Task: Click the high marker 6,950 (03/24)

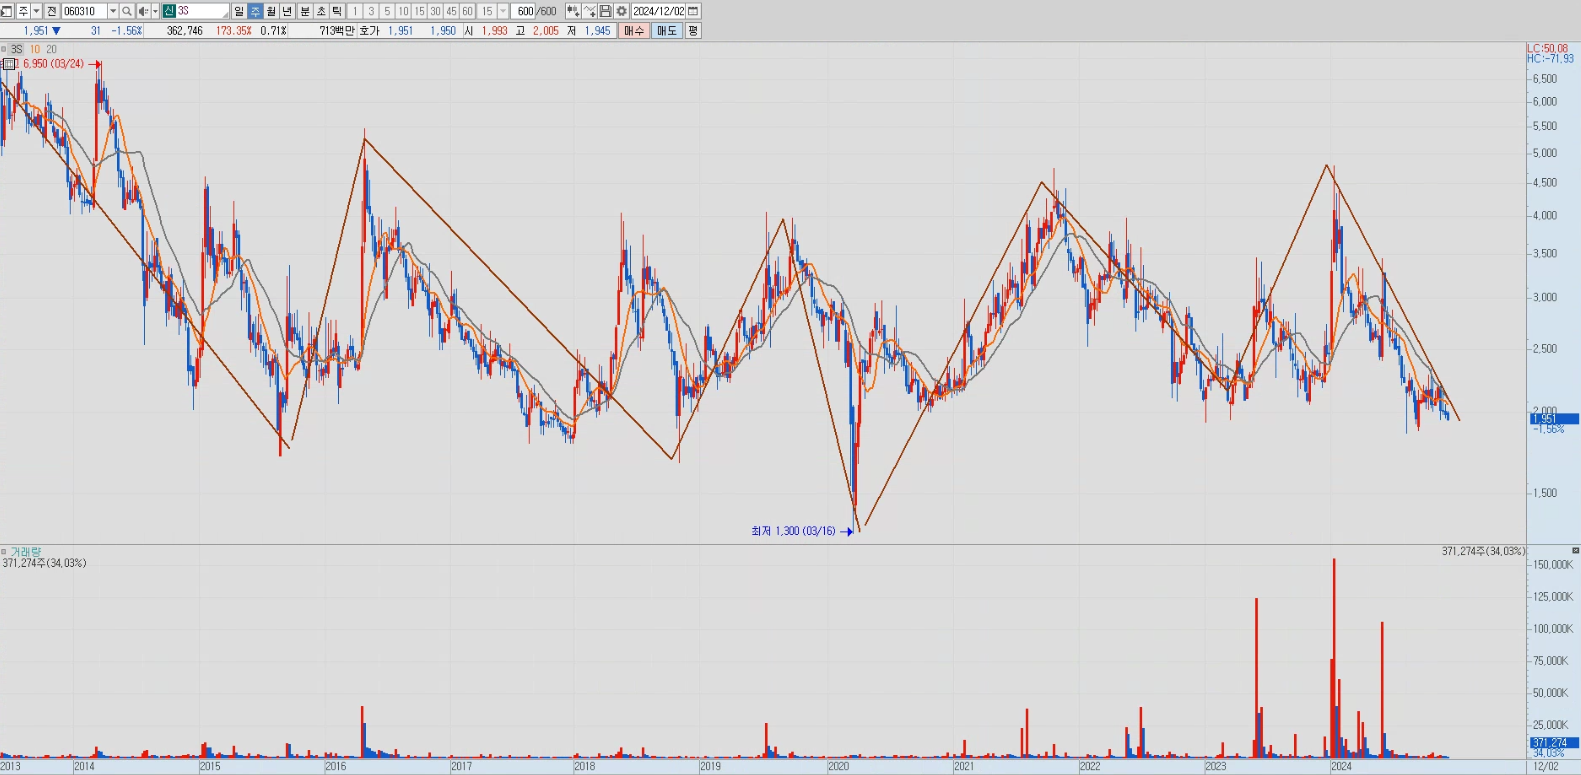Action: (53, 64)
